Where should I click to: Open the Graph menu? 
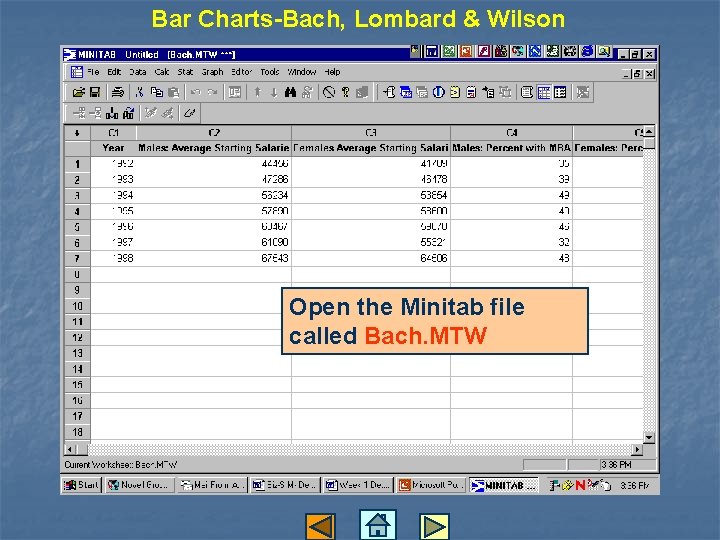click(212, 72)
